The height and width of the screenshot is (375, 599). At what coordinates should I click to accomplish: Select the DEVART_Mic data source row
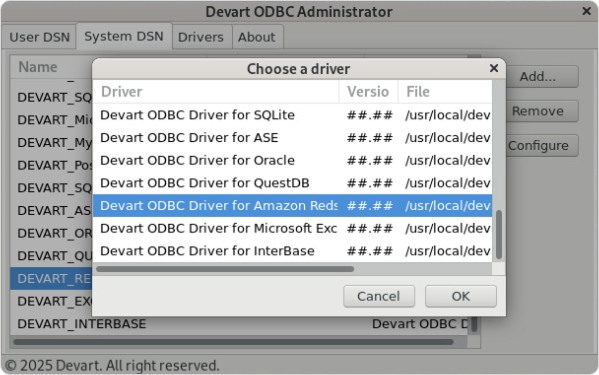tap(52, 120)
